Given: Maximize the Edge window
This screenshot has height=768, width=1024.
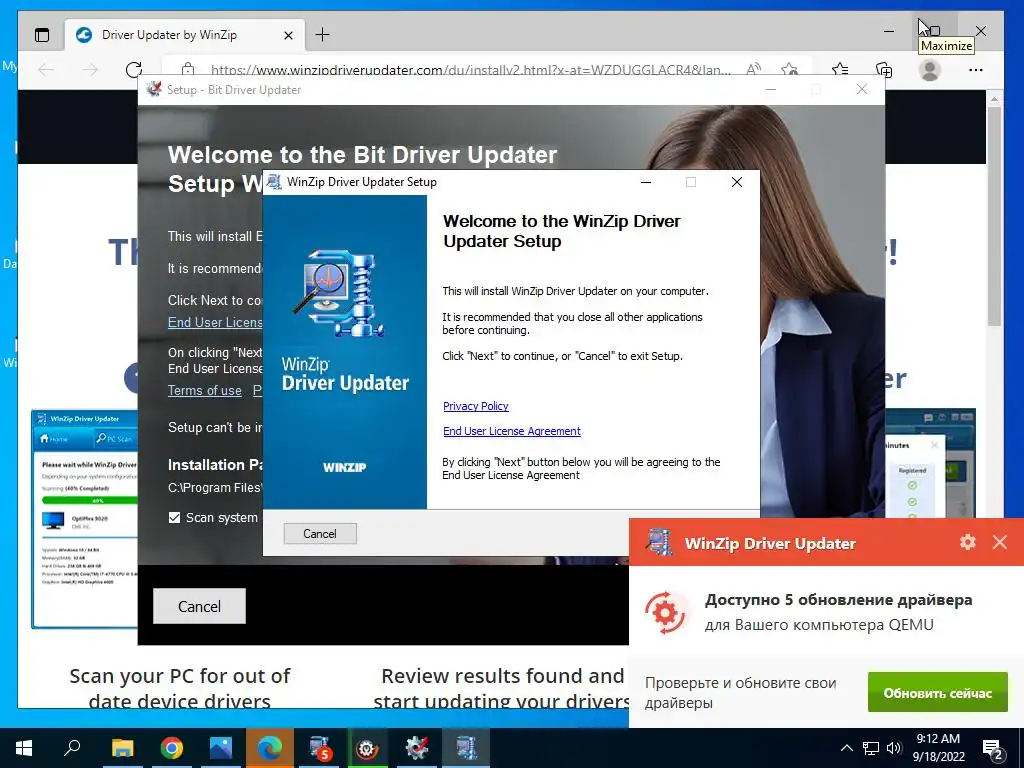Looking at the screenshot, I should click(935, 31).
